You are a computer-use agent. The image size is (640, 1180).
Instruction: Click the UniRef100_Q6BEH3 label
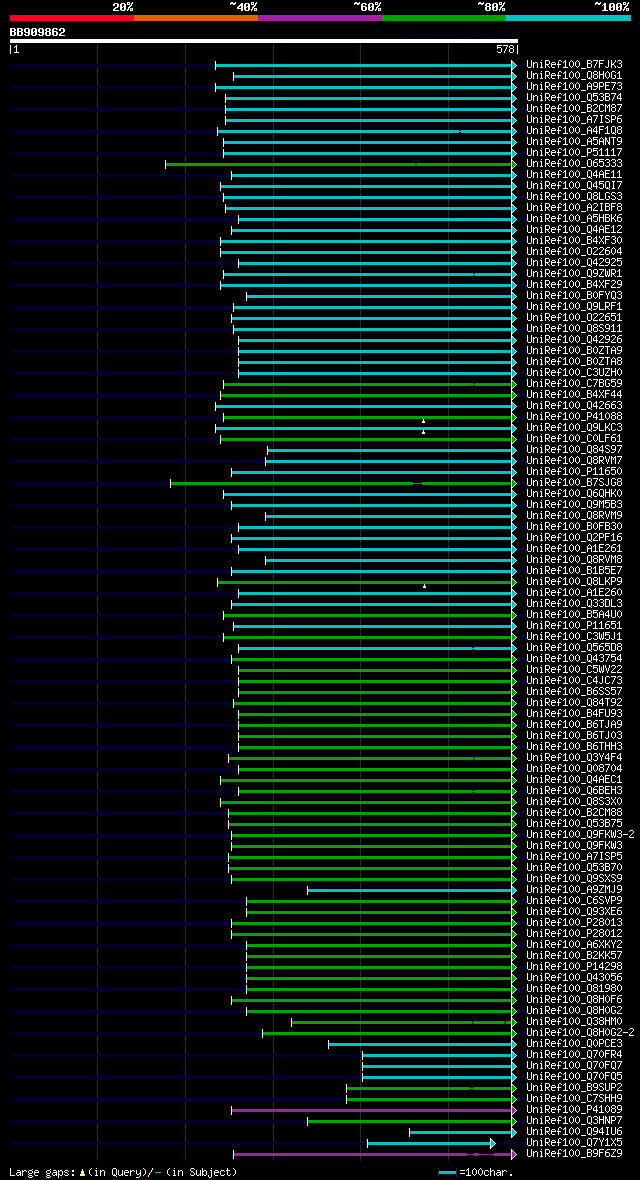[x=574, y=790]
